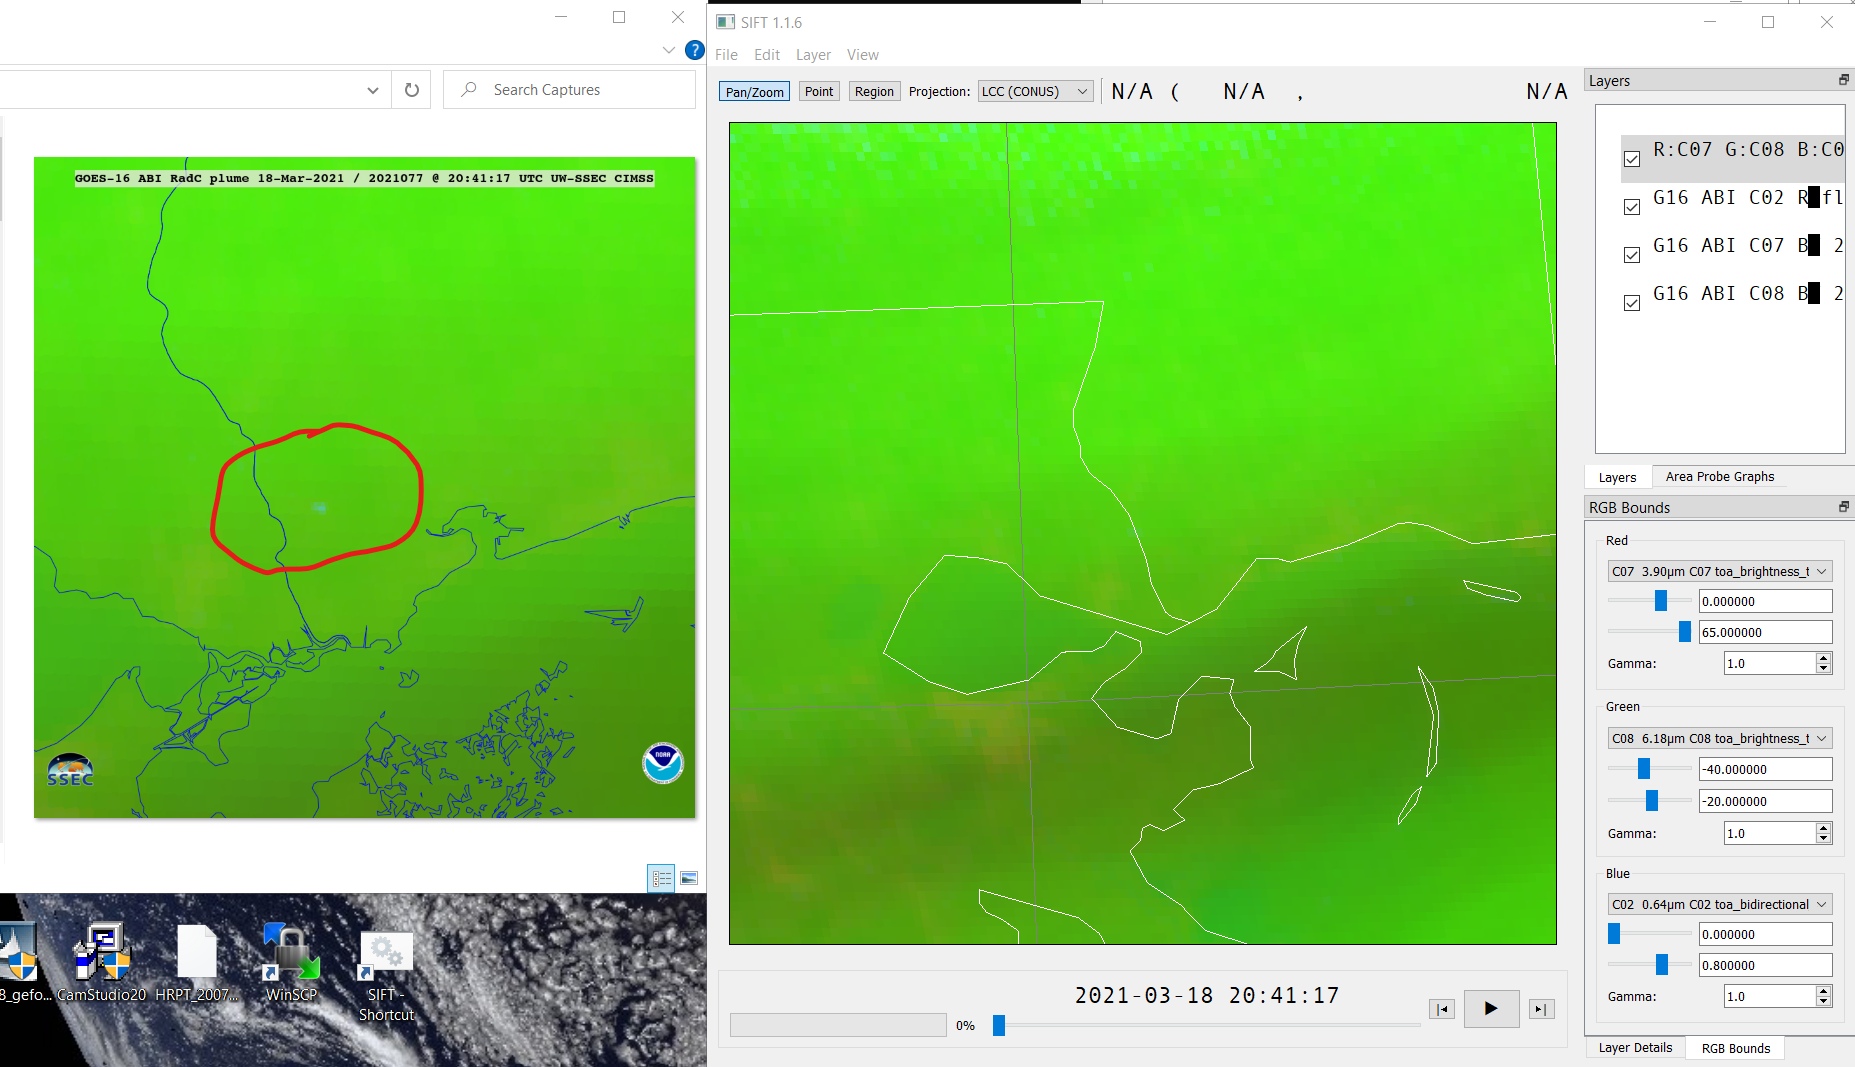The width and height of the screenshot is (1855, 1067).
Task: Float the Layers panel using its dock icon
Action: tap(1843, 80)
